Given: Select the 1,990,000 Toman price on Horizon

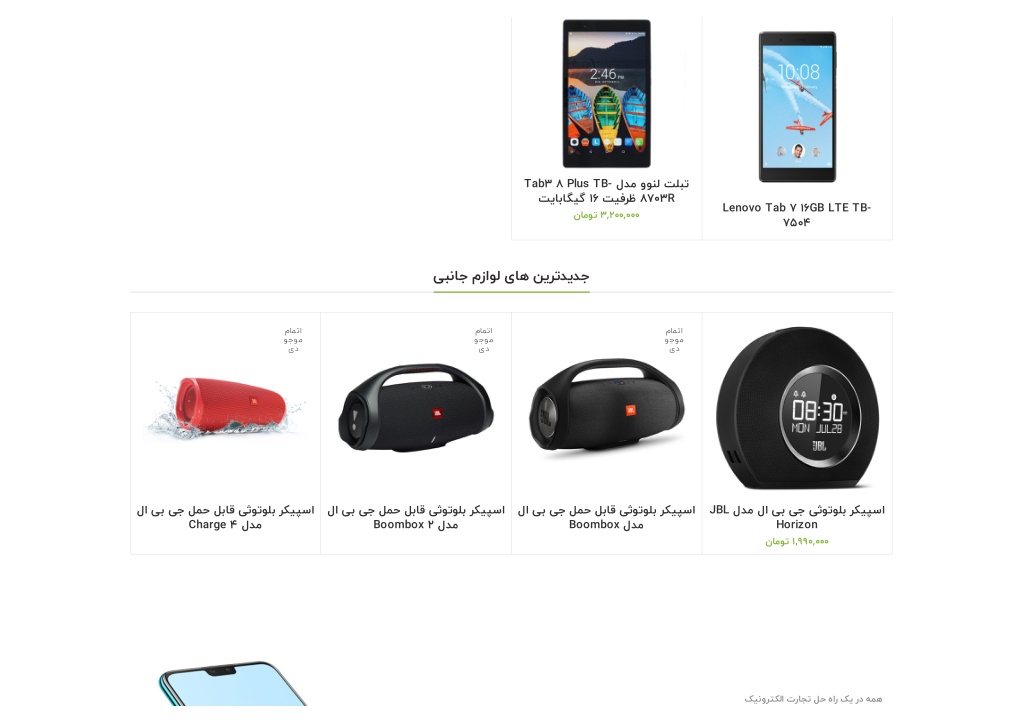Looking at the screenshot, I should click(797, 541).
